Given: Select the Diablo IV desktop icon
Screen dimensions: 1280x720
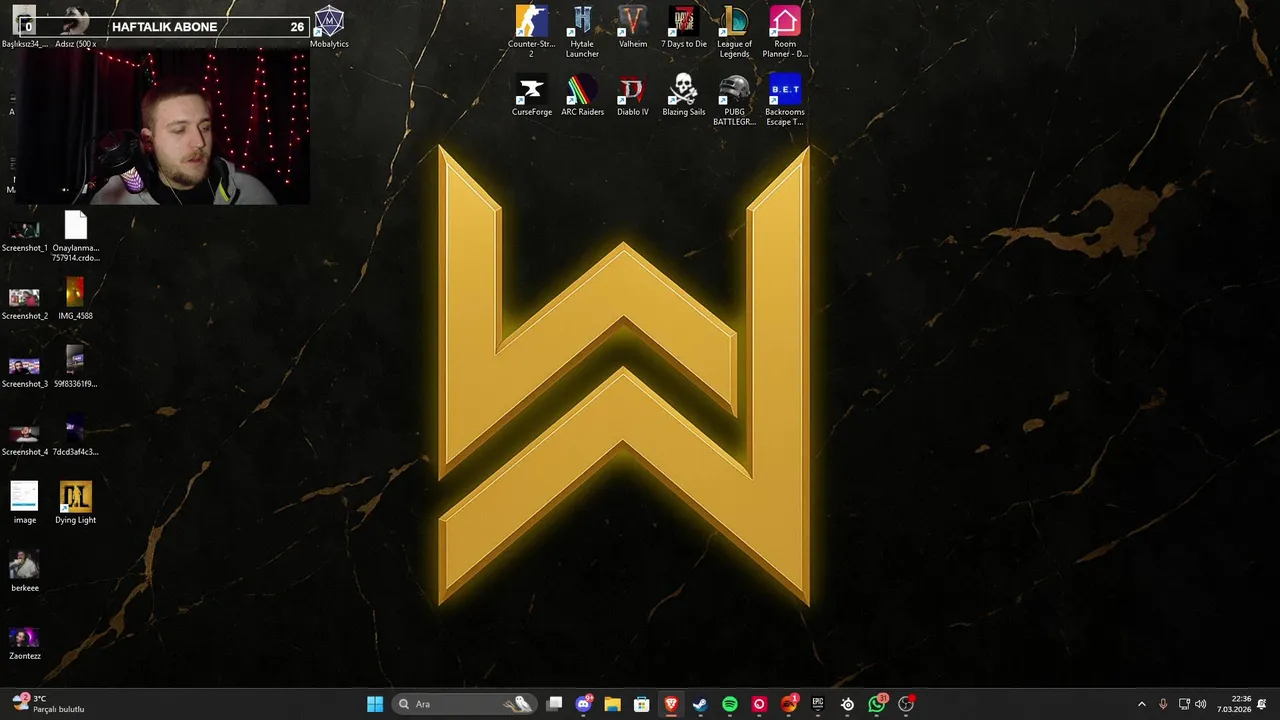Looking at the screenshot, I should [x=632, y=95].
